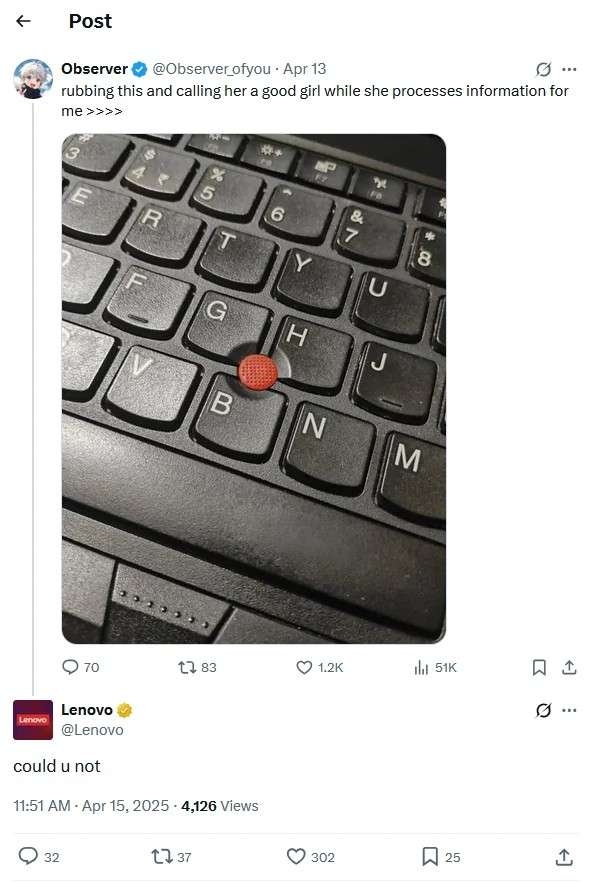The width and height of the screenshot is (591, 883).
Task: View analytics showing 51K views
Action: [x=435, y=667]
